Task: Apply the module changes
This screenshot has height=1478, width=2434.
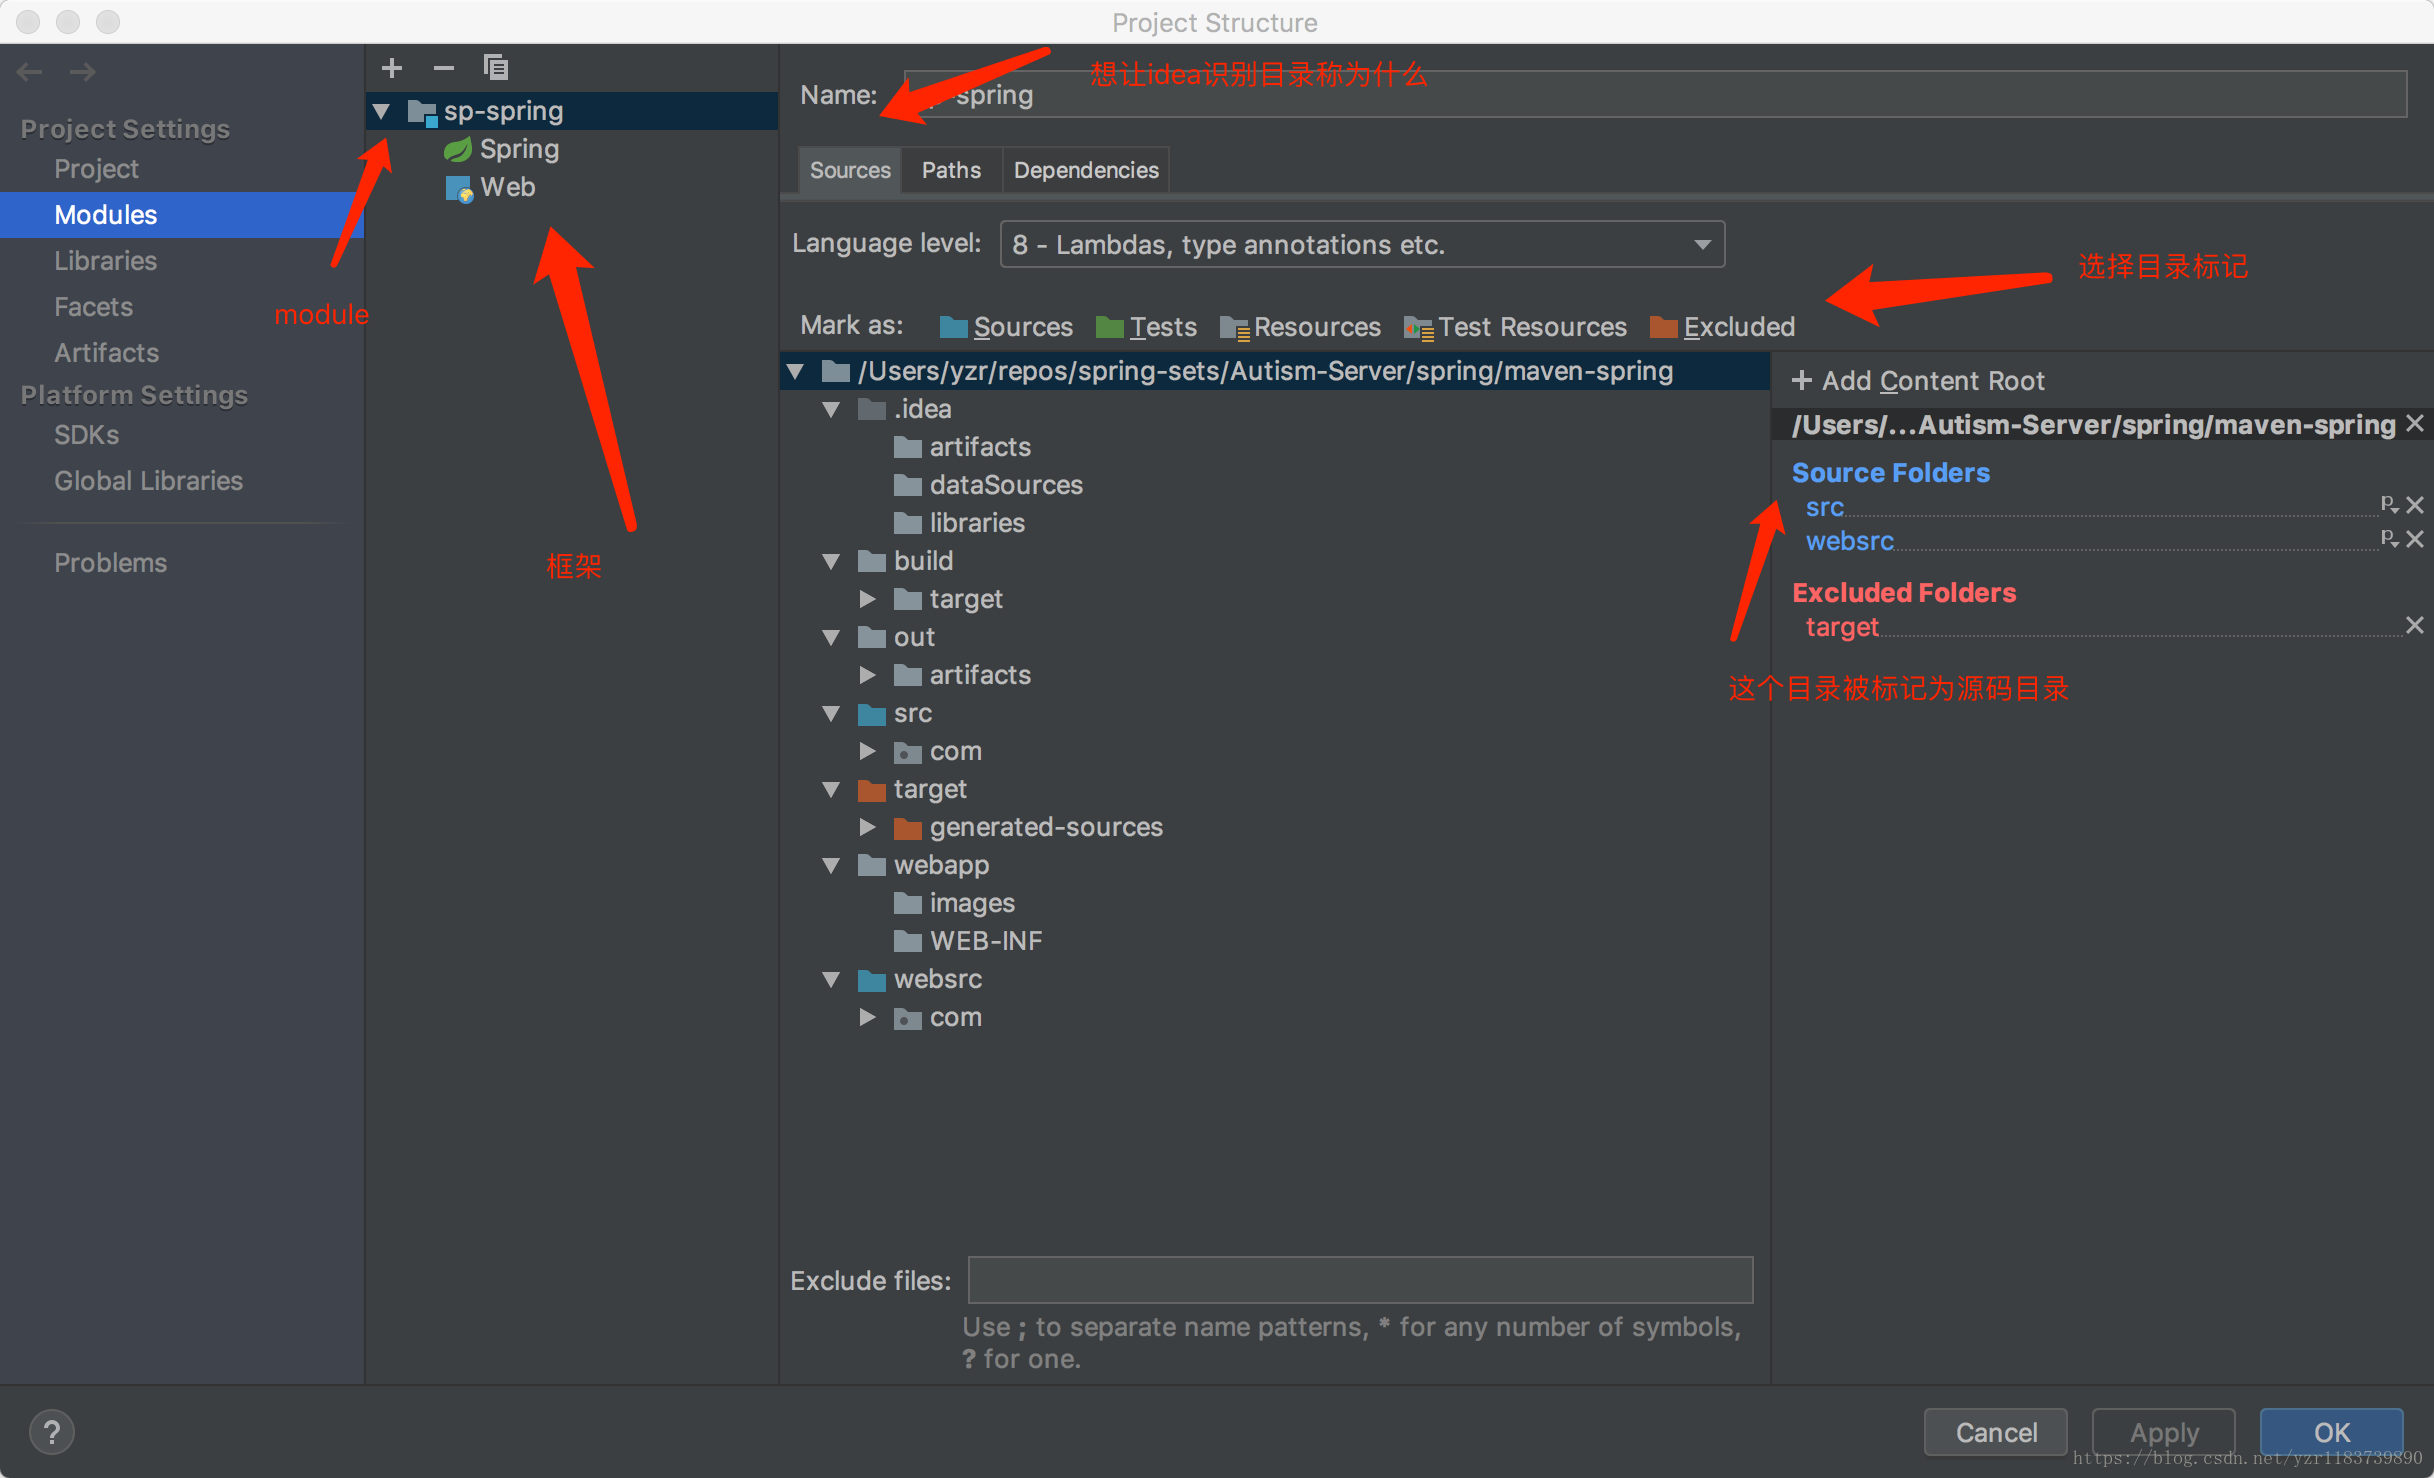Action: (x=2162, y=1432)
